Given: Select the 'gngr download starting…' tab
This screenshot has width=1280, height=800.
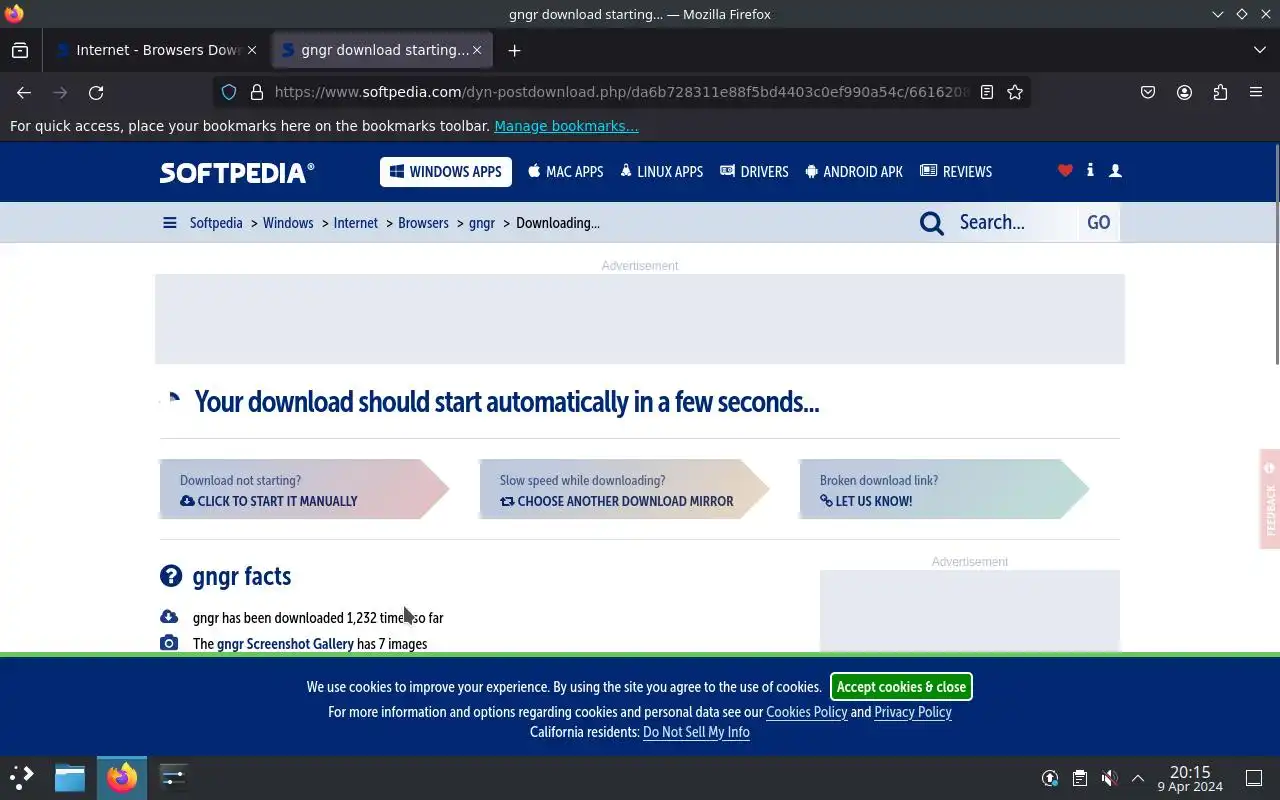Looking at the screenshot, I should (x=382, y=50).
